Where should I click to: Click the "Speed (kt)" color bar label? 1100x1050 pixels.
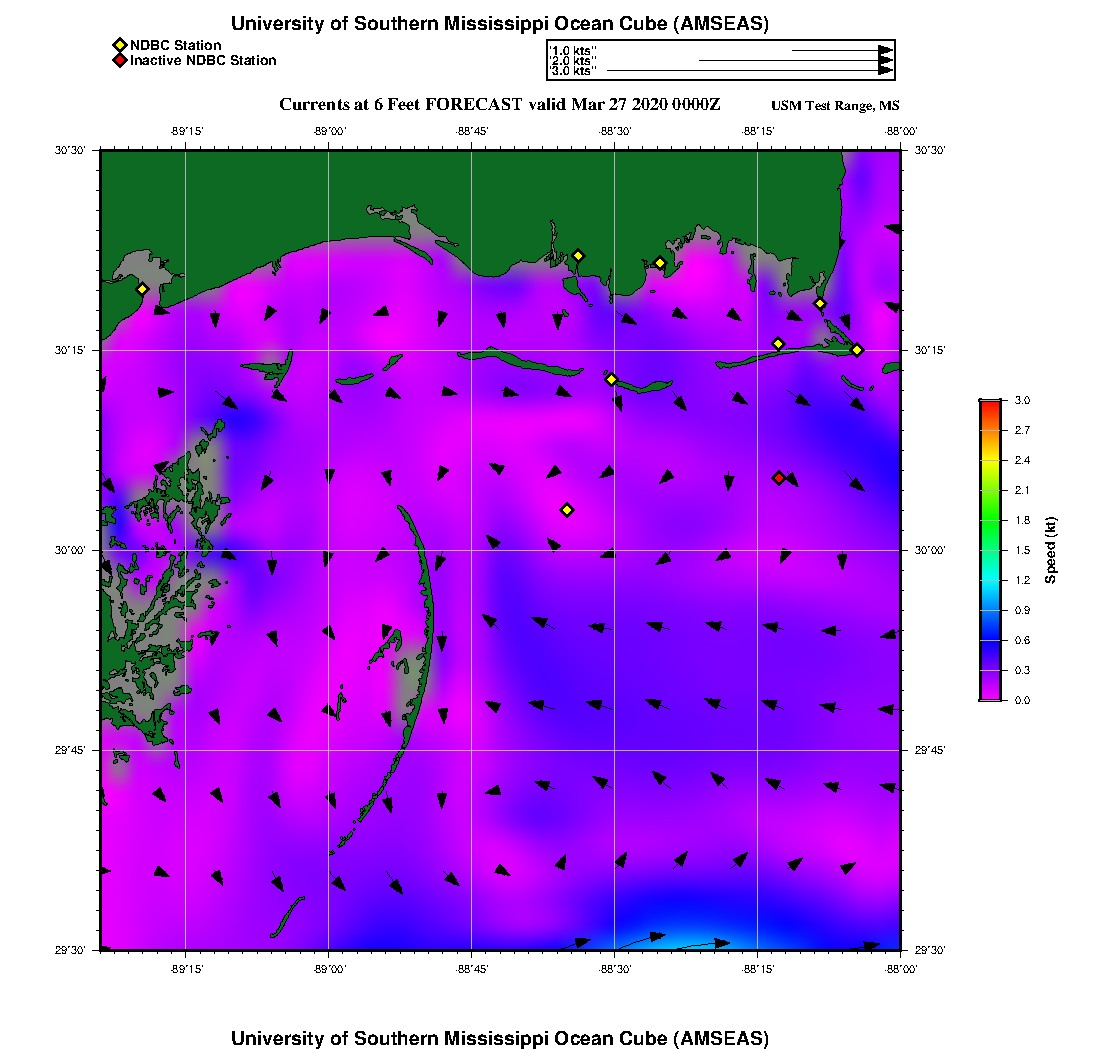(x=1051, y=550)
